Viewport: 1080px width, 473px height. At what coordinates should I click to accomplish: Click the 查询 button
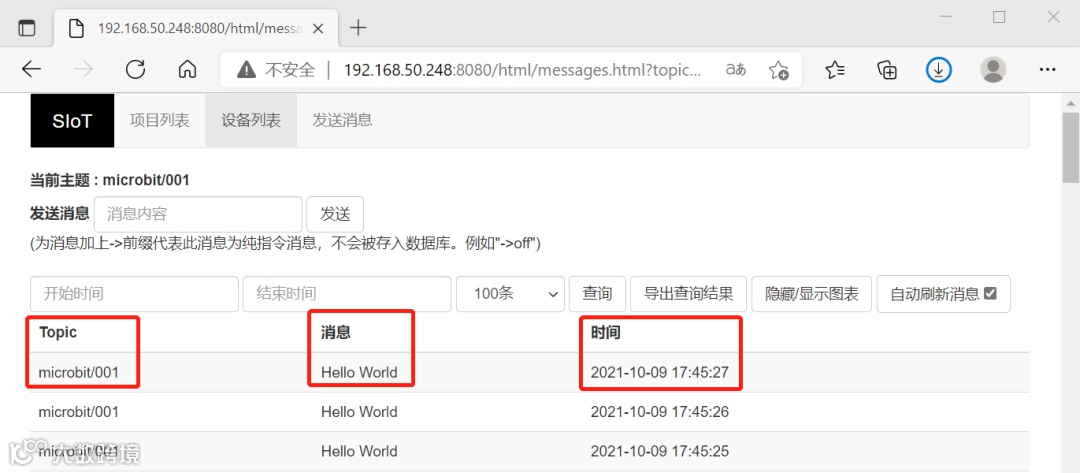[597, 294]
